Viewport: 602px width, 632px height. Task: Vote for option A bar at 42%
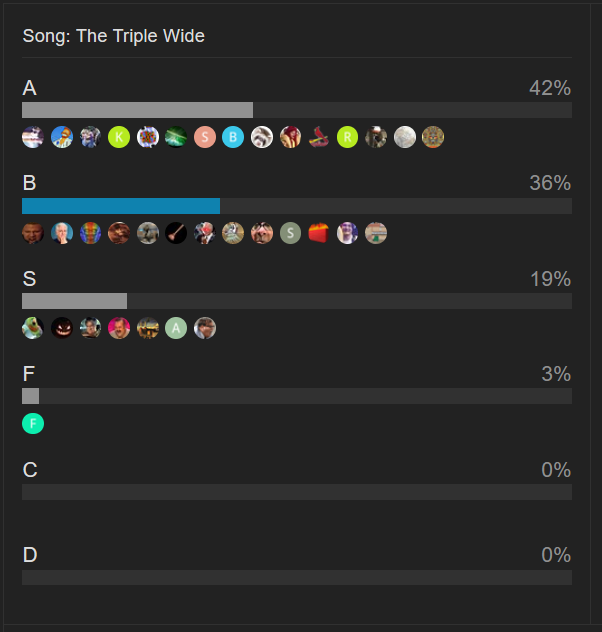(x=297, y=110)
